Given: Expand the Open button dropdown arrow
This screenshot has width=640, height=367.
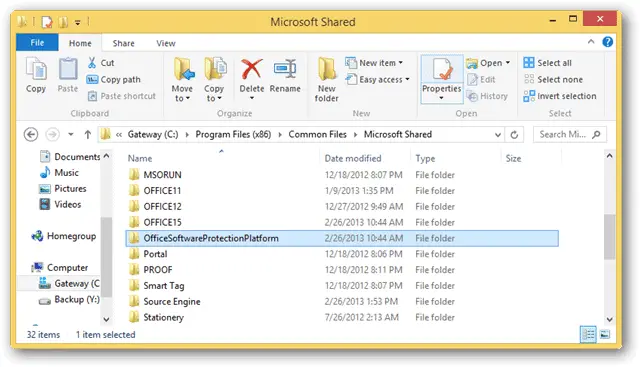Looking at the screenshot, I should coord(508,63).
